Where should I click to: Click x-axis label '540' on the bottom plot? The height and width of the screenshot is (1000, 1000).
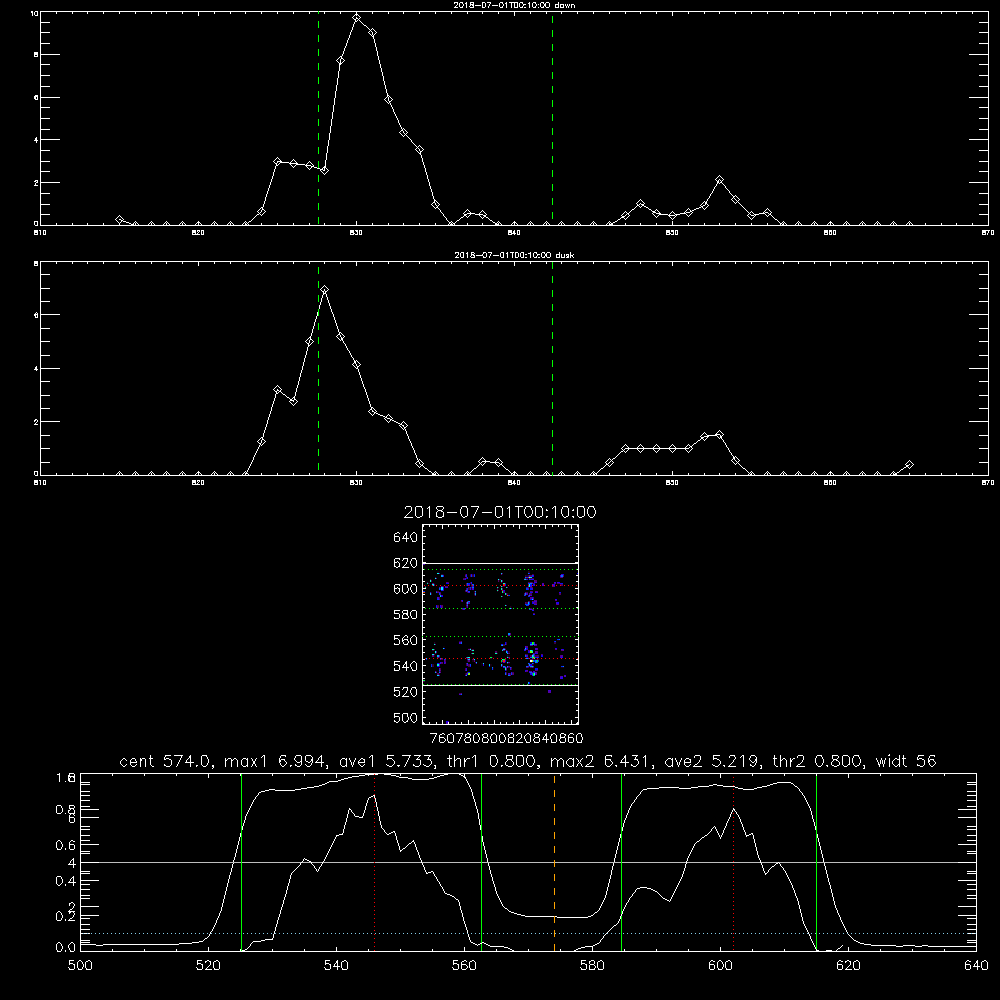(x=336, y=966)
